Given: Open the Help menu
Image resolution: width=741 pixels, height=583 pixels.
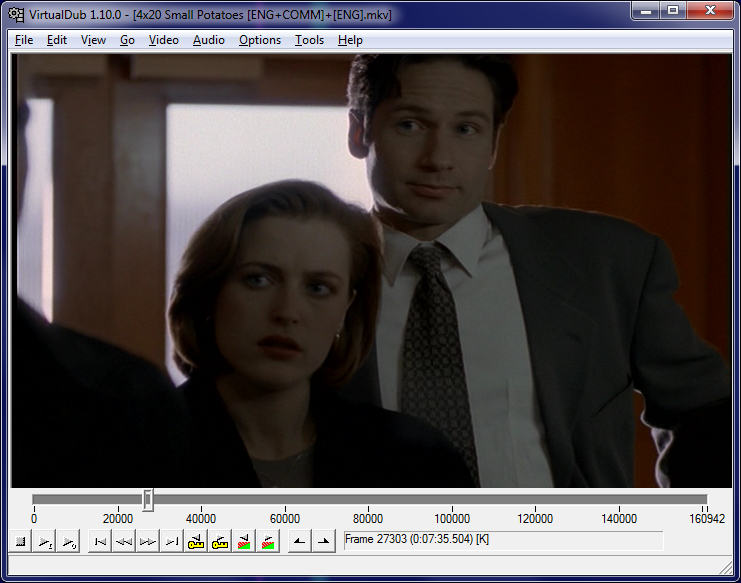Looking at the screenshot, I should point(350,40).
